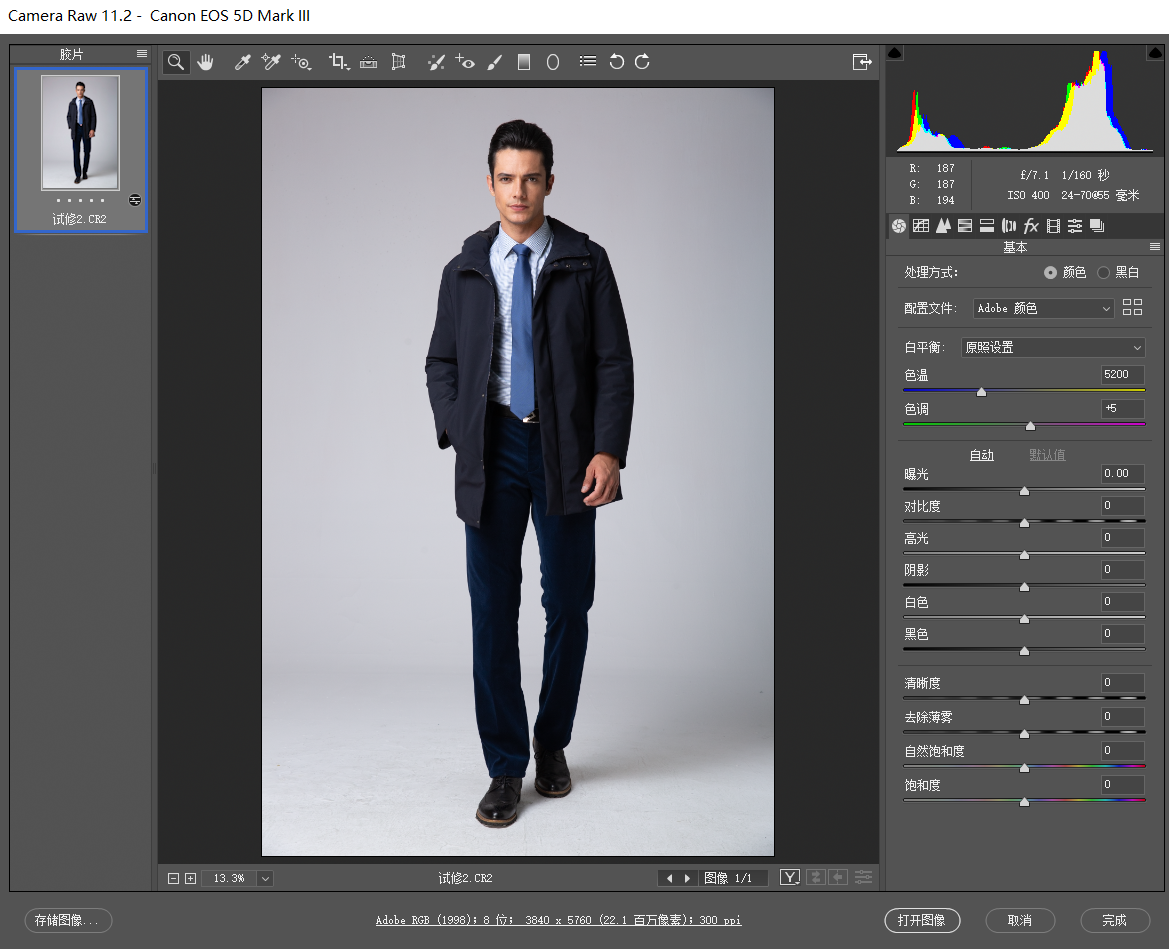This screenshot has width=1169, height=949.
Task: Select the 颜色 color treatment radio button
Action: pos(1050,273)
